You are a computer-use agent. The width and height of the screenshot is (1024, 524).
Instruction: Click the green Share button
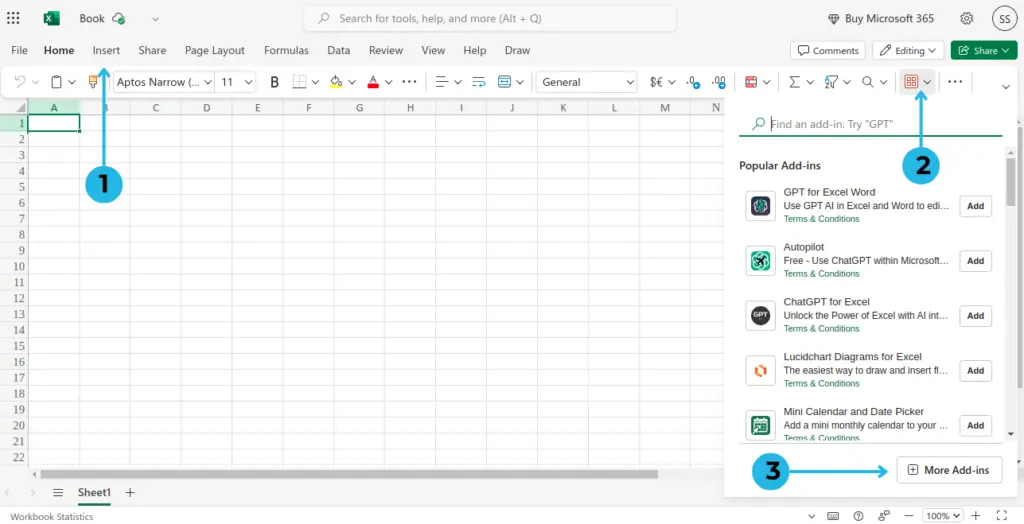(984, 50)
